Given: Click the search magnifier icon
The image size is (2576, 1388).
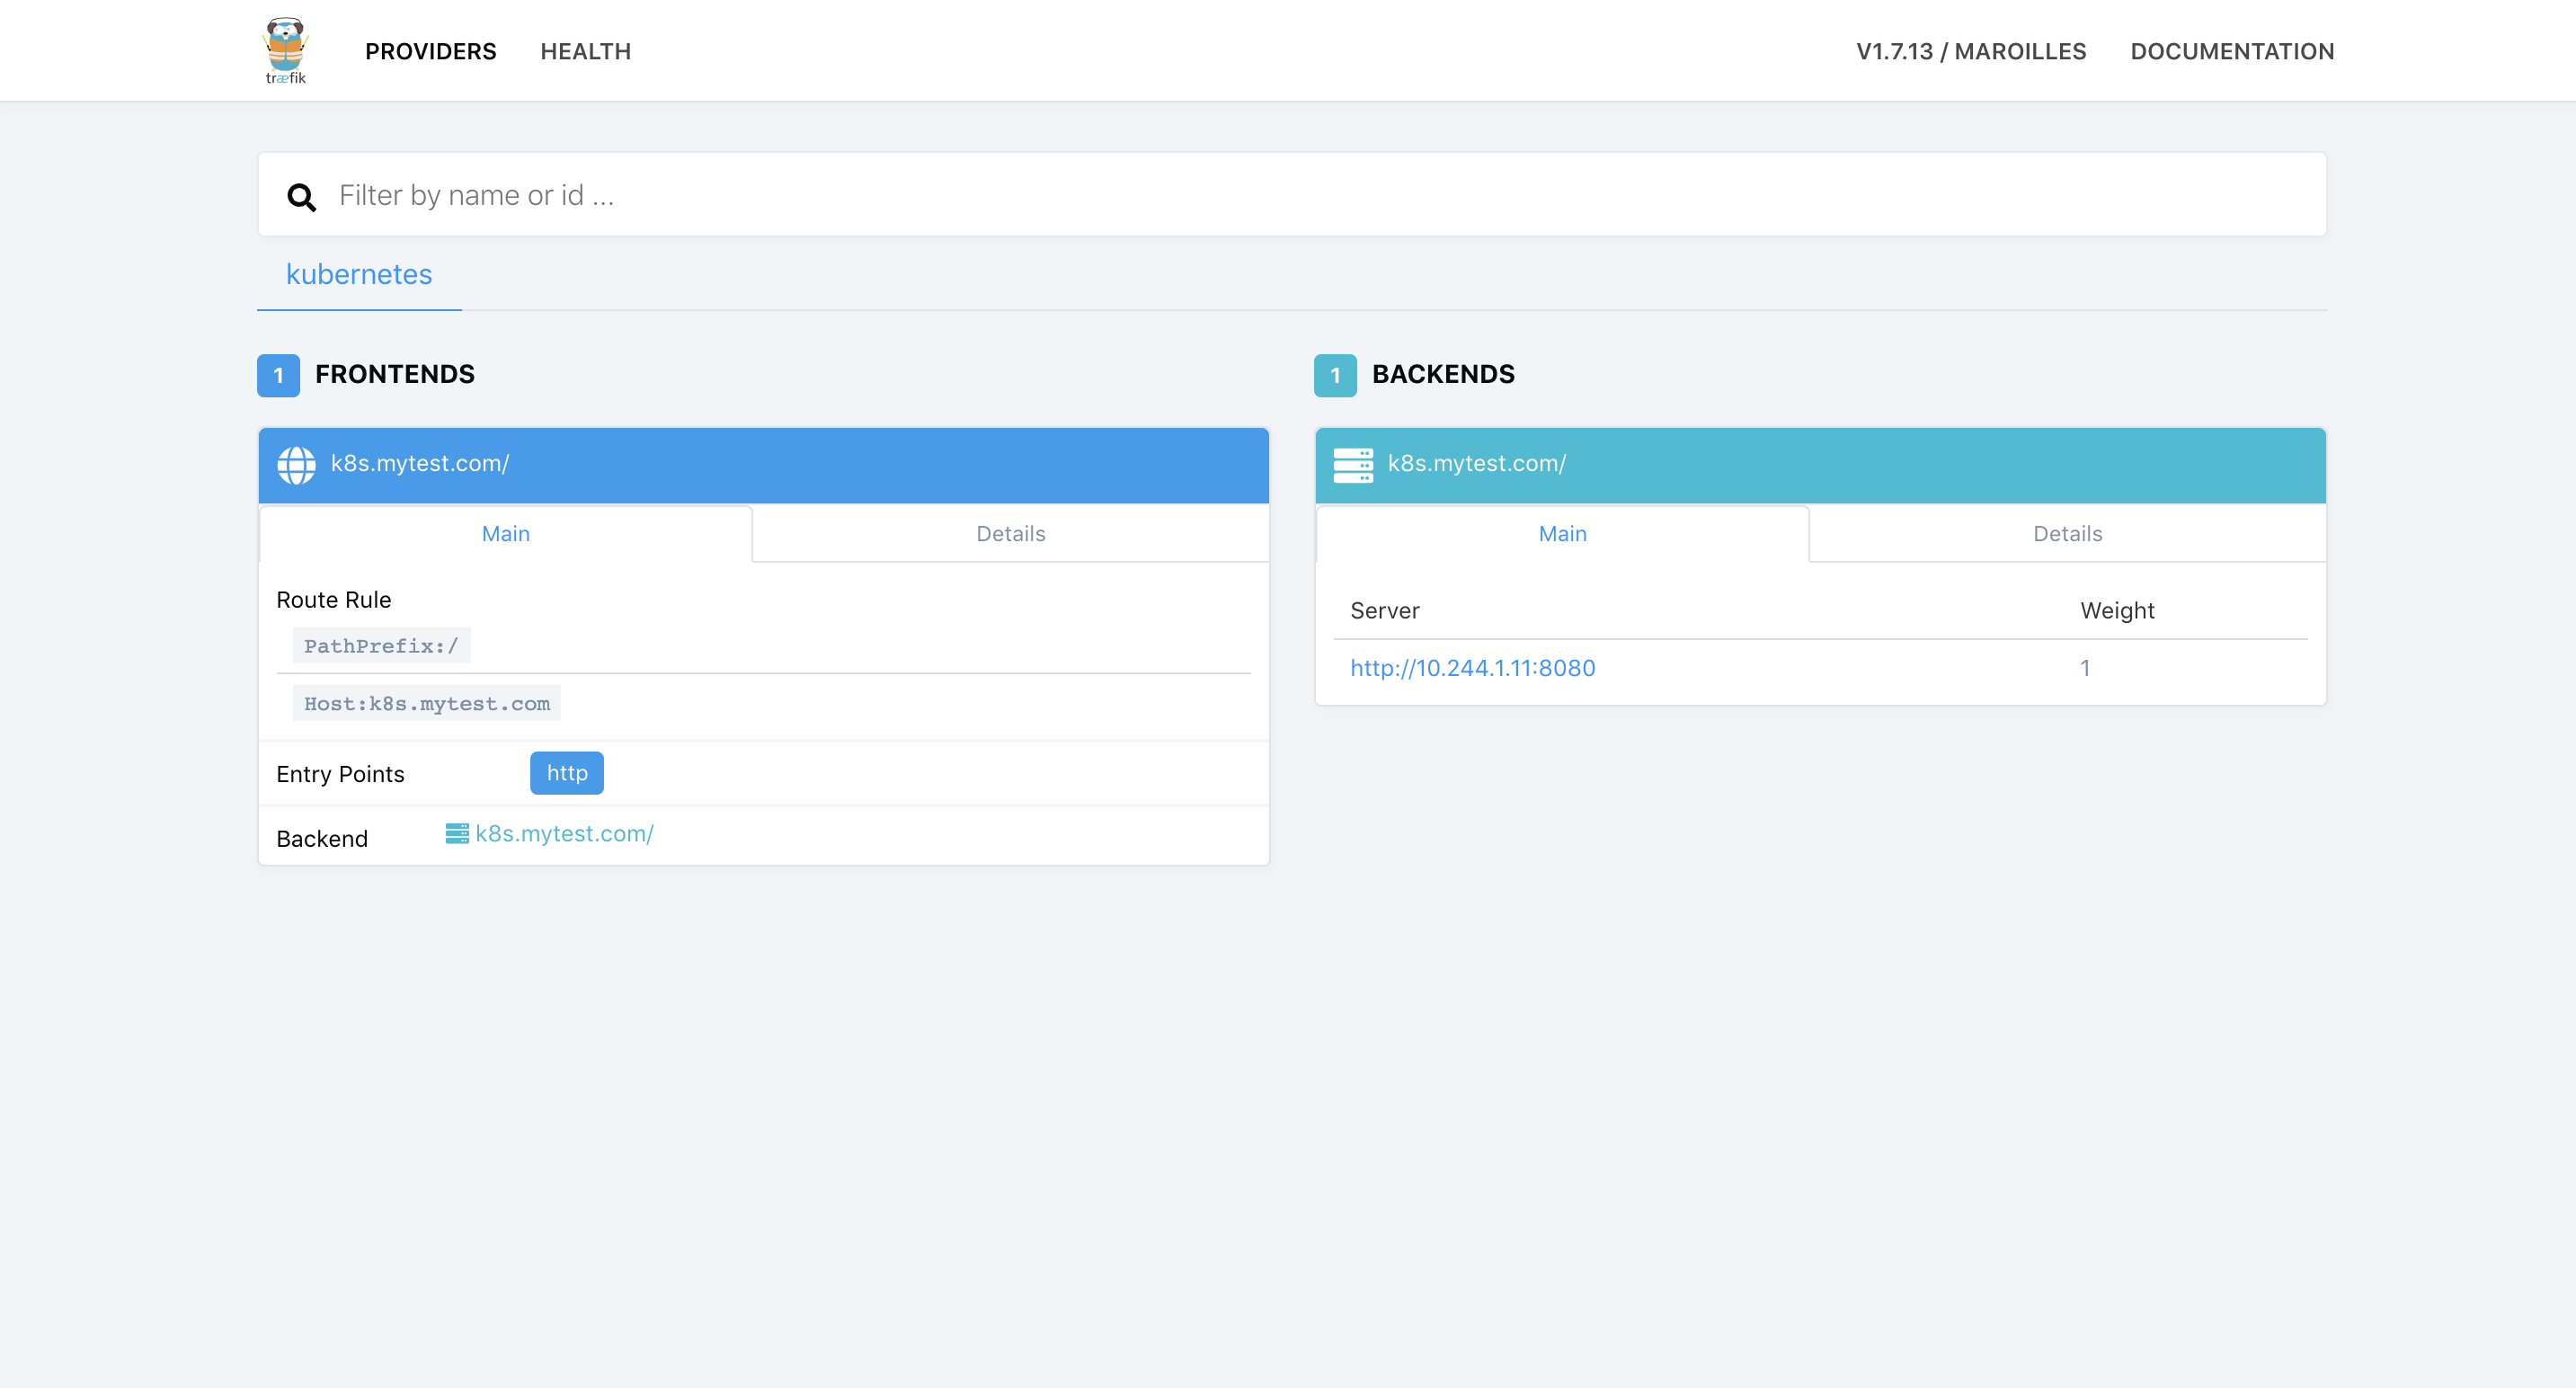Looking at the screenshot, I should point(301,197).
